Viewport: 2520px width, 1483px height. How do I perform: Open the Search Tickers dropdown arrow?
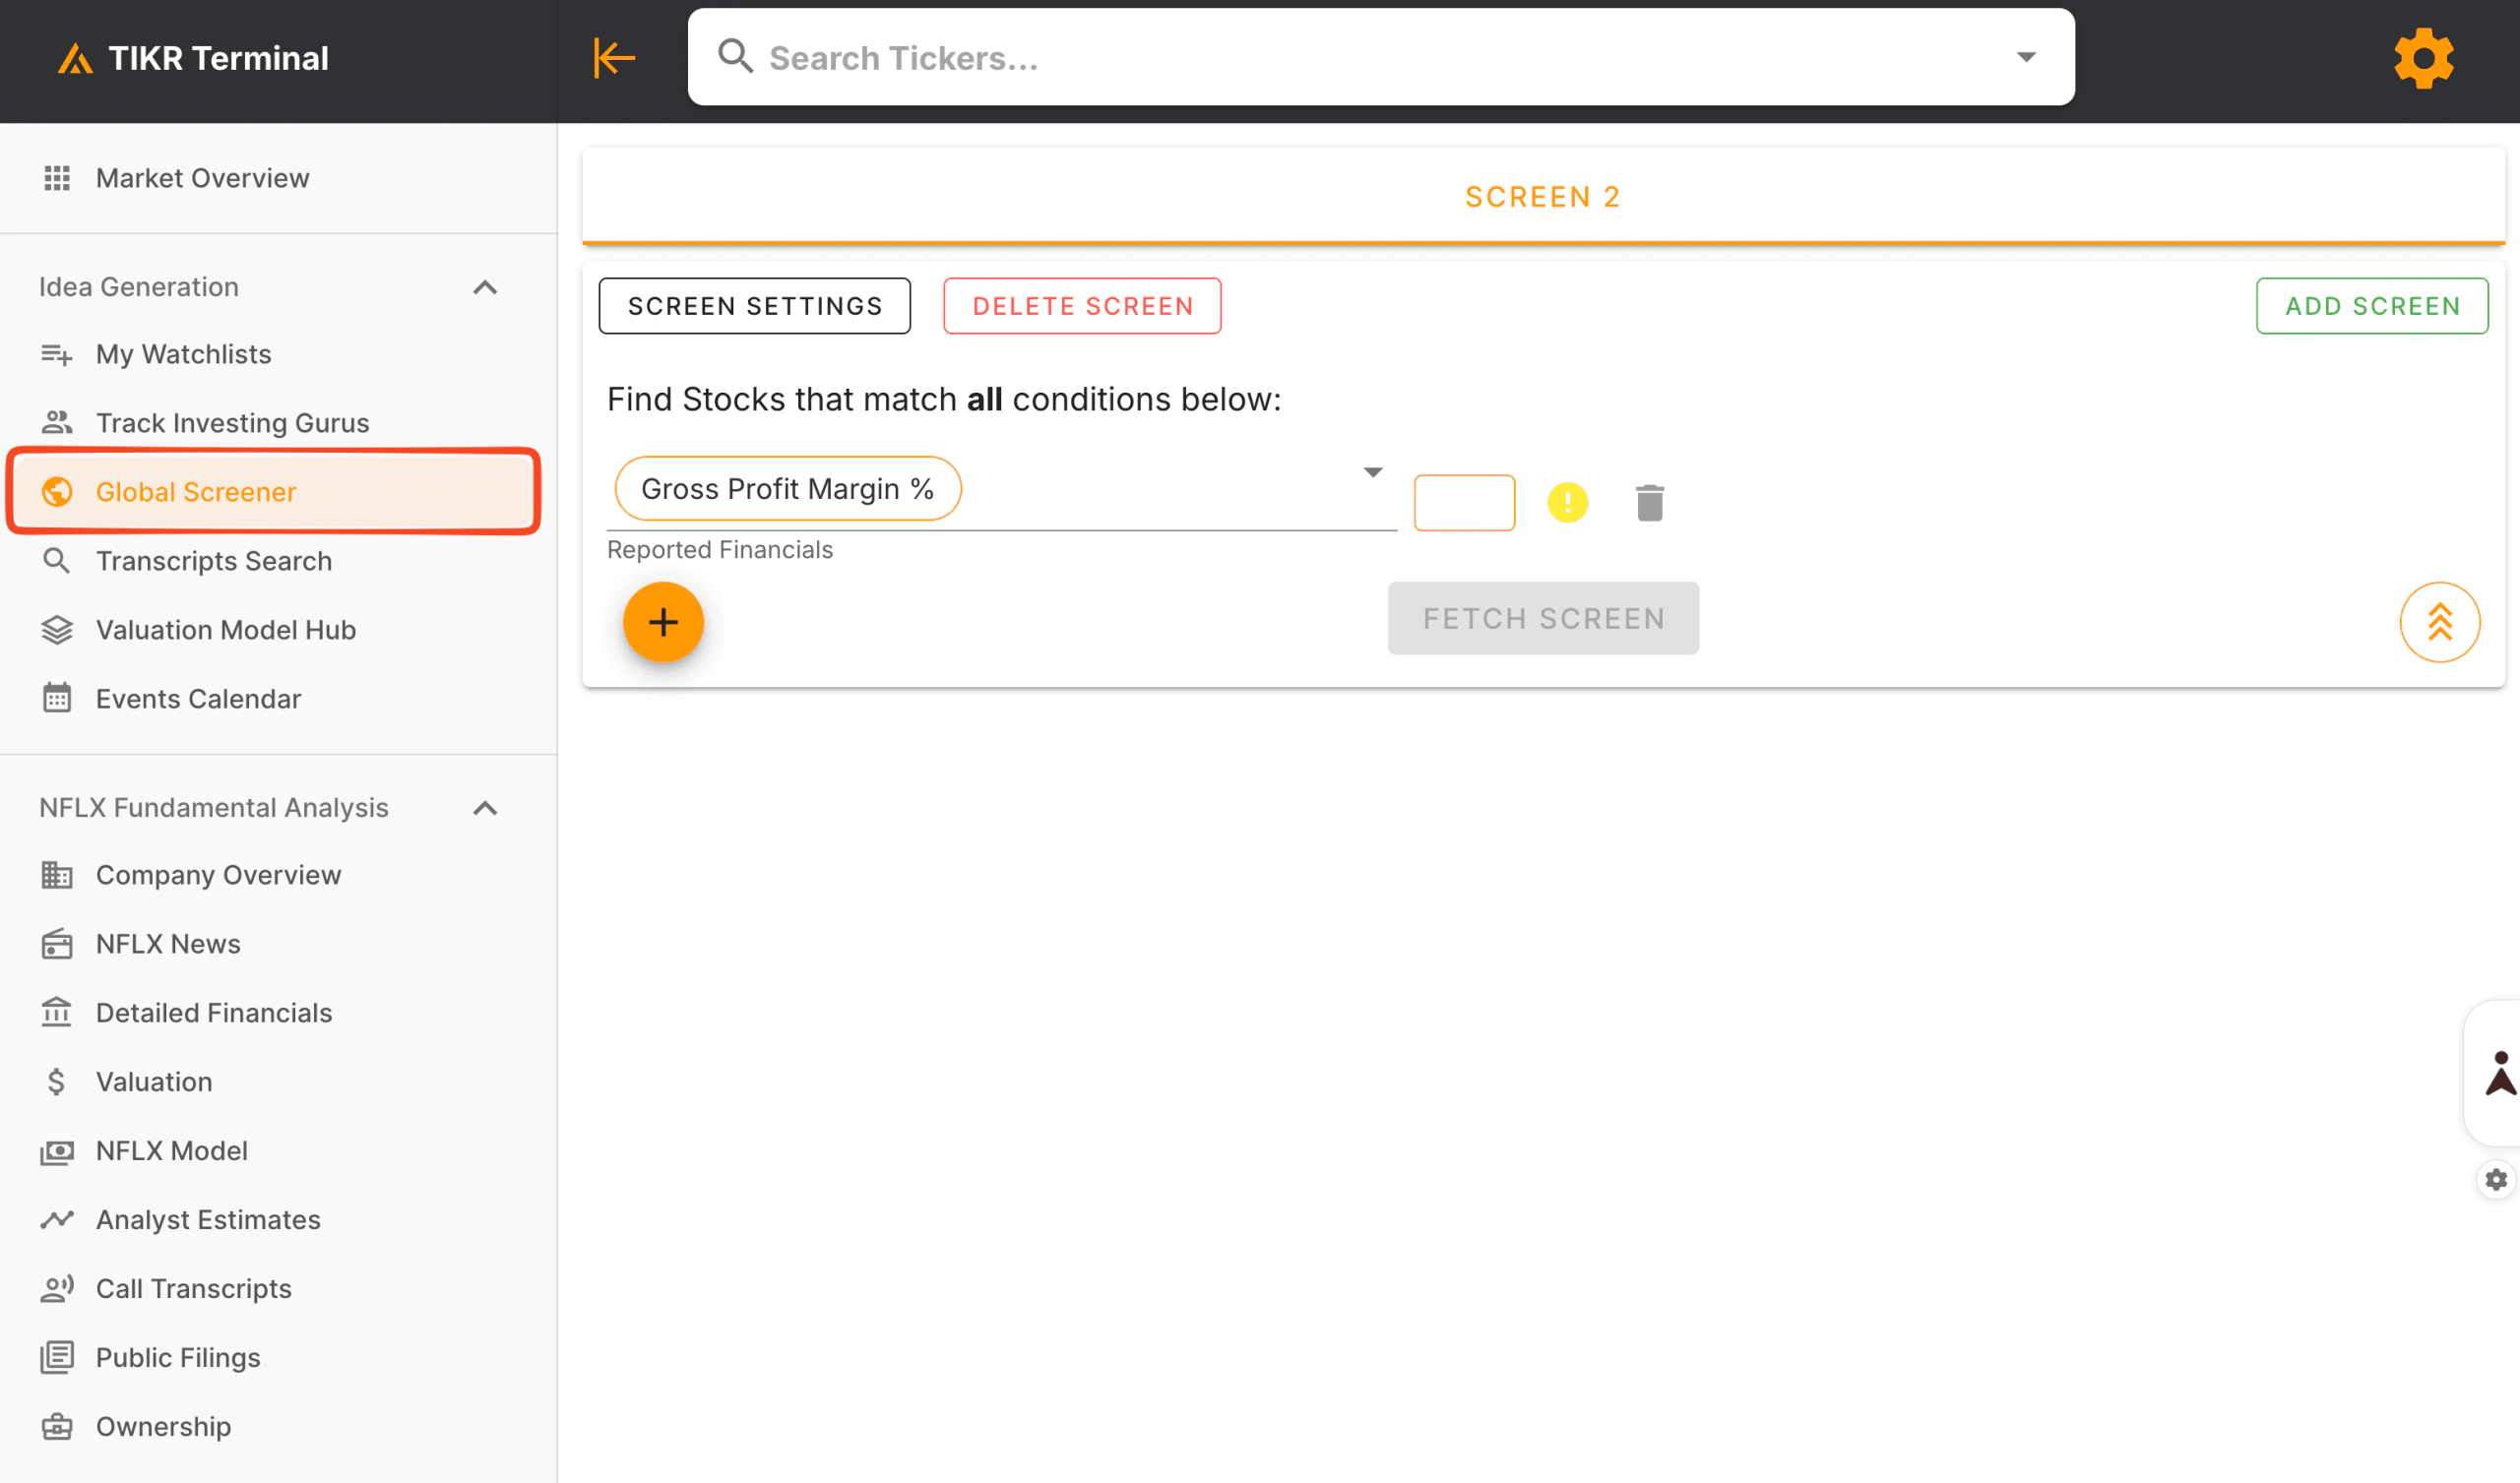(x=2026, y=57)
